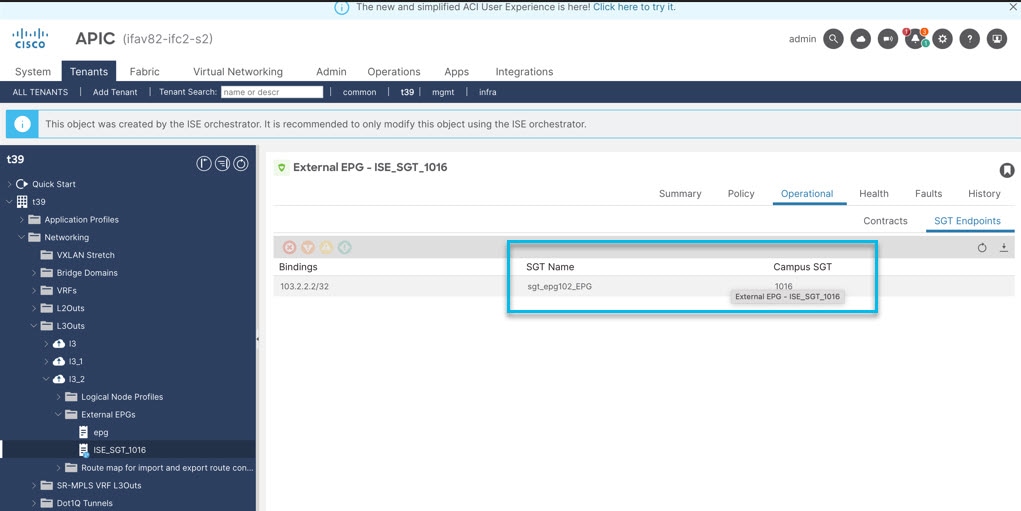Click the red critical fault filter icon
Image resolution: width=1021 pixels, height=511 pixels.
289,247
